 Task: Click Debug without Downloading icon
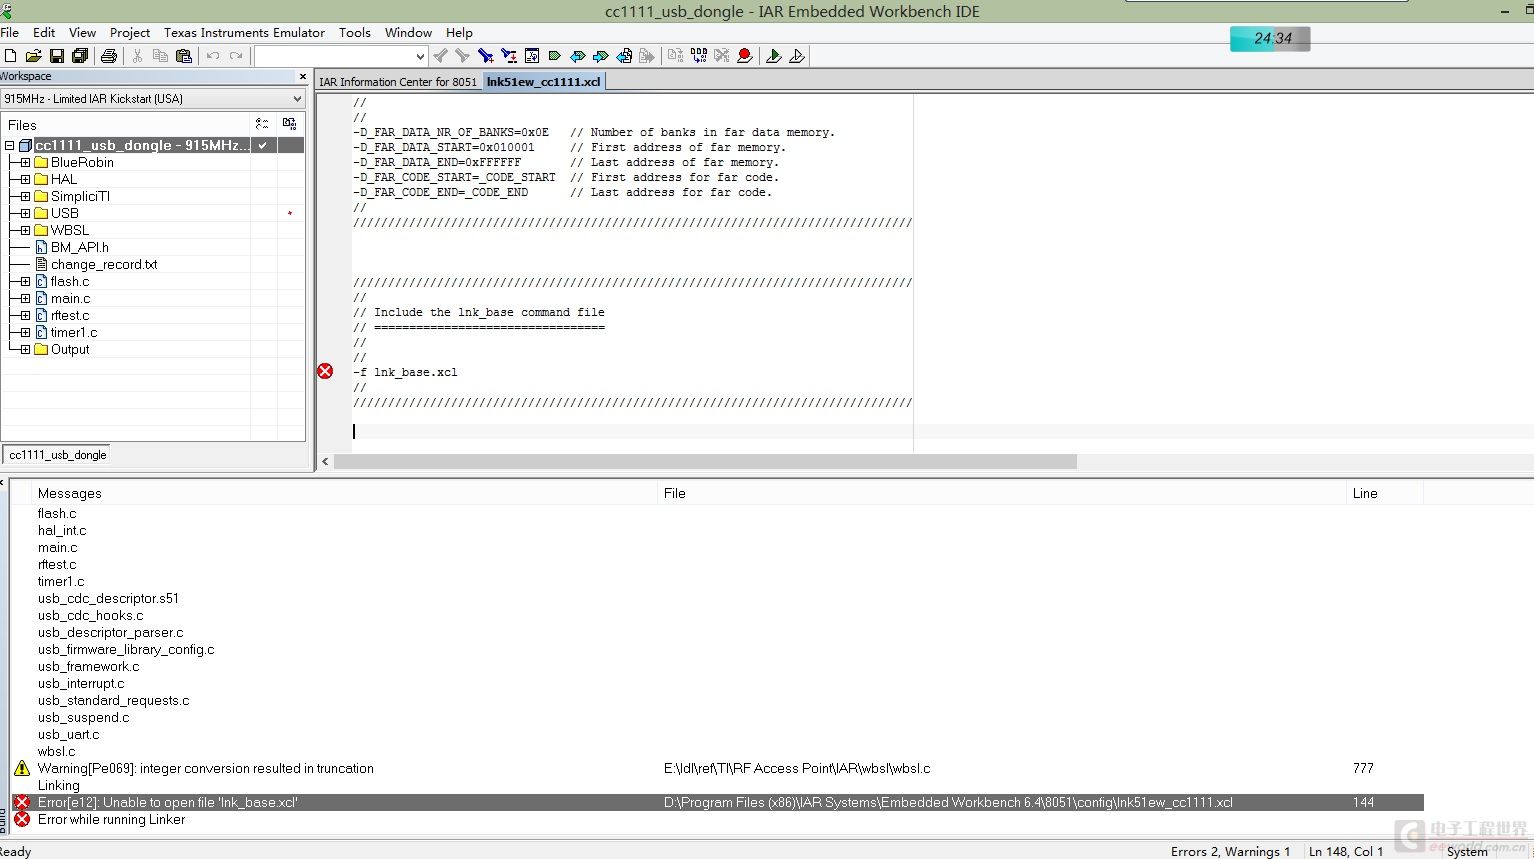pyautogui.click(x=797, y=56)
